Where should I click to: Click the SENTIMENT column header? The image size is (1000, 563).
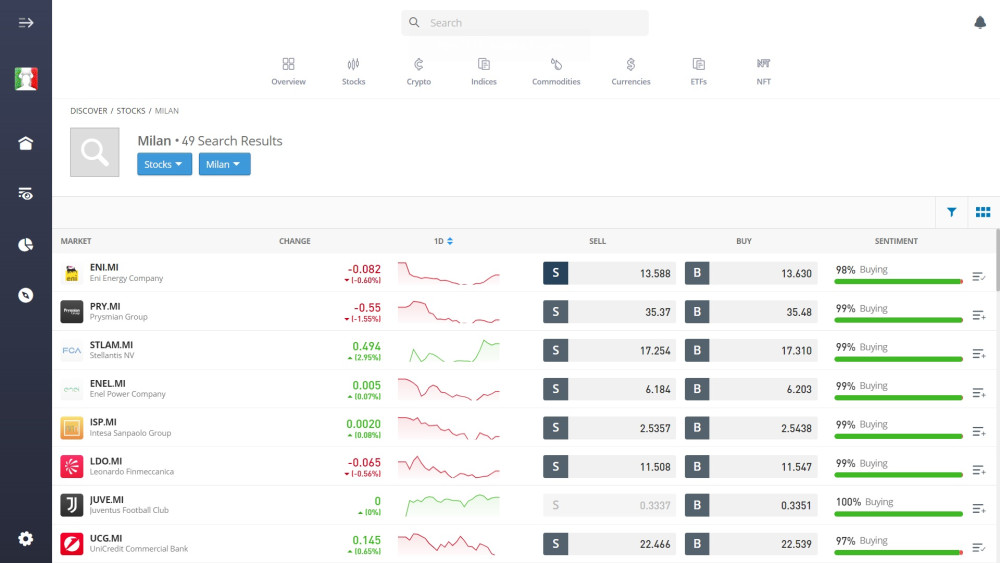coord(896,241)
